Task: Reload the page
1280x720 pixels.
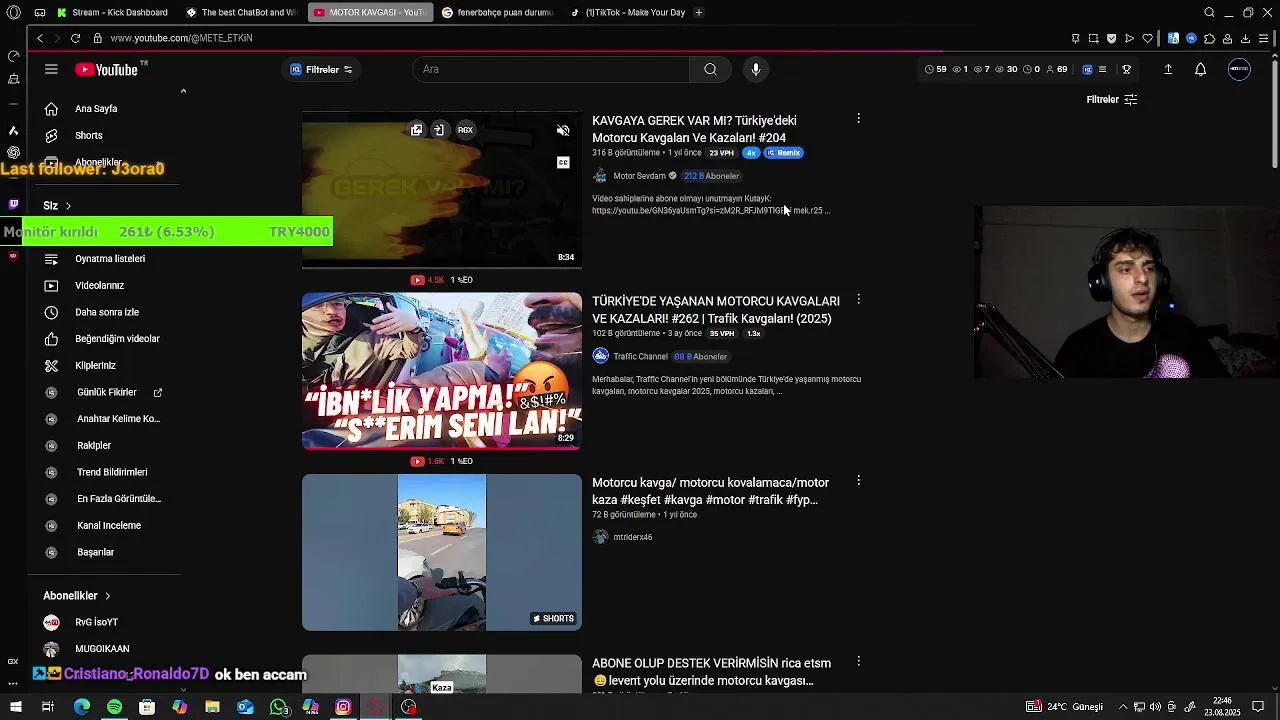Action: point(75,38)
